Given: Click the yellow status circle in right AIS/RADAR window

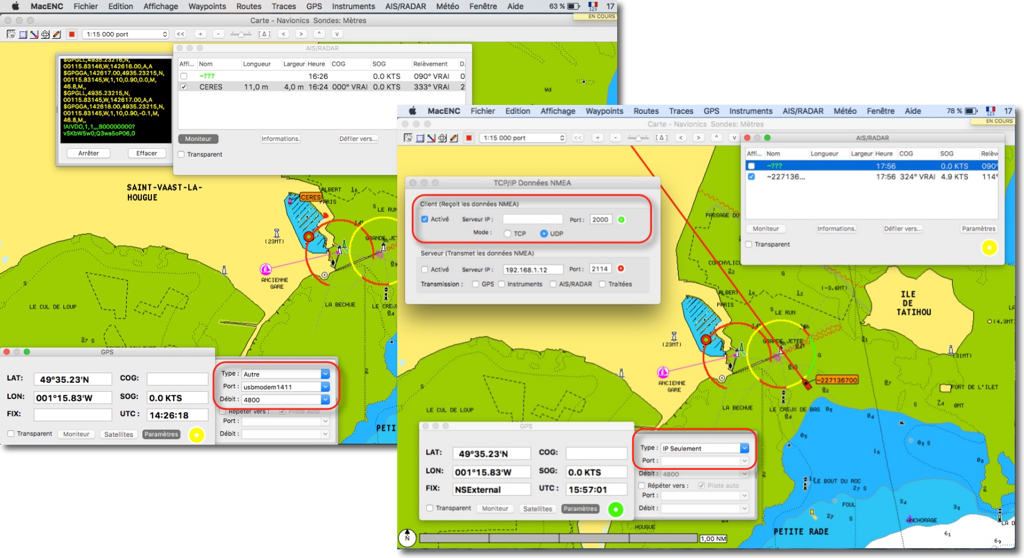Looking at the screenshot, I should (989, 248).
